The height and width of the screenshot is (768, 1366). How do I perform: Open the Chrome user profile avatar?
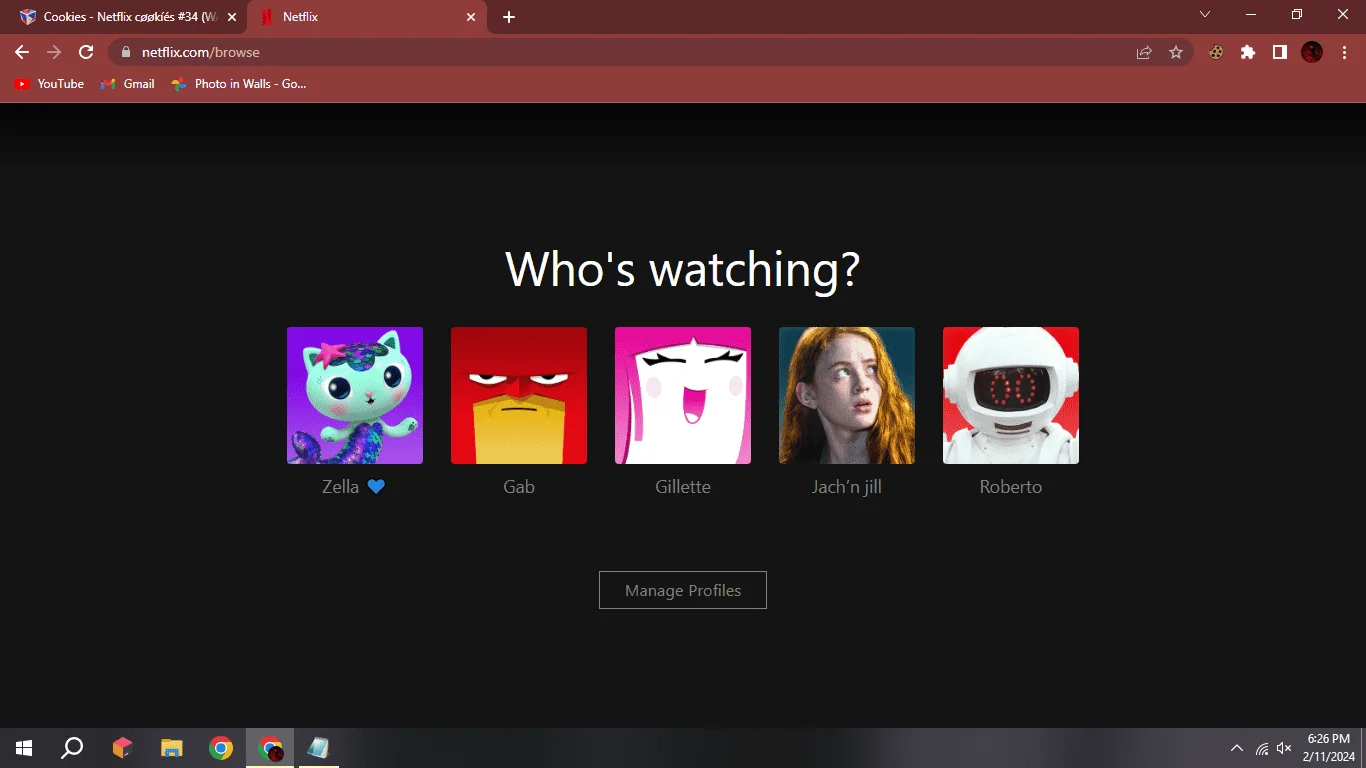(x=1312, y=52)
